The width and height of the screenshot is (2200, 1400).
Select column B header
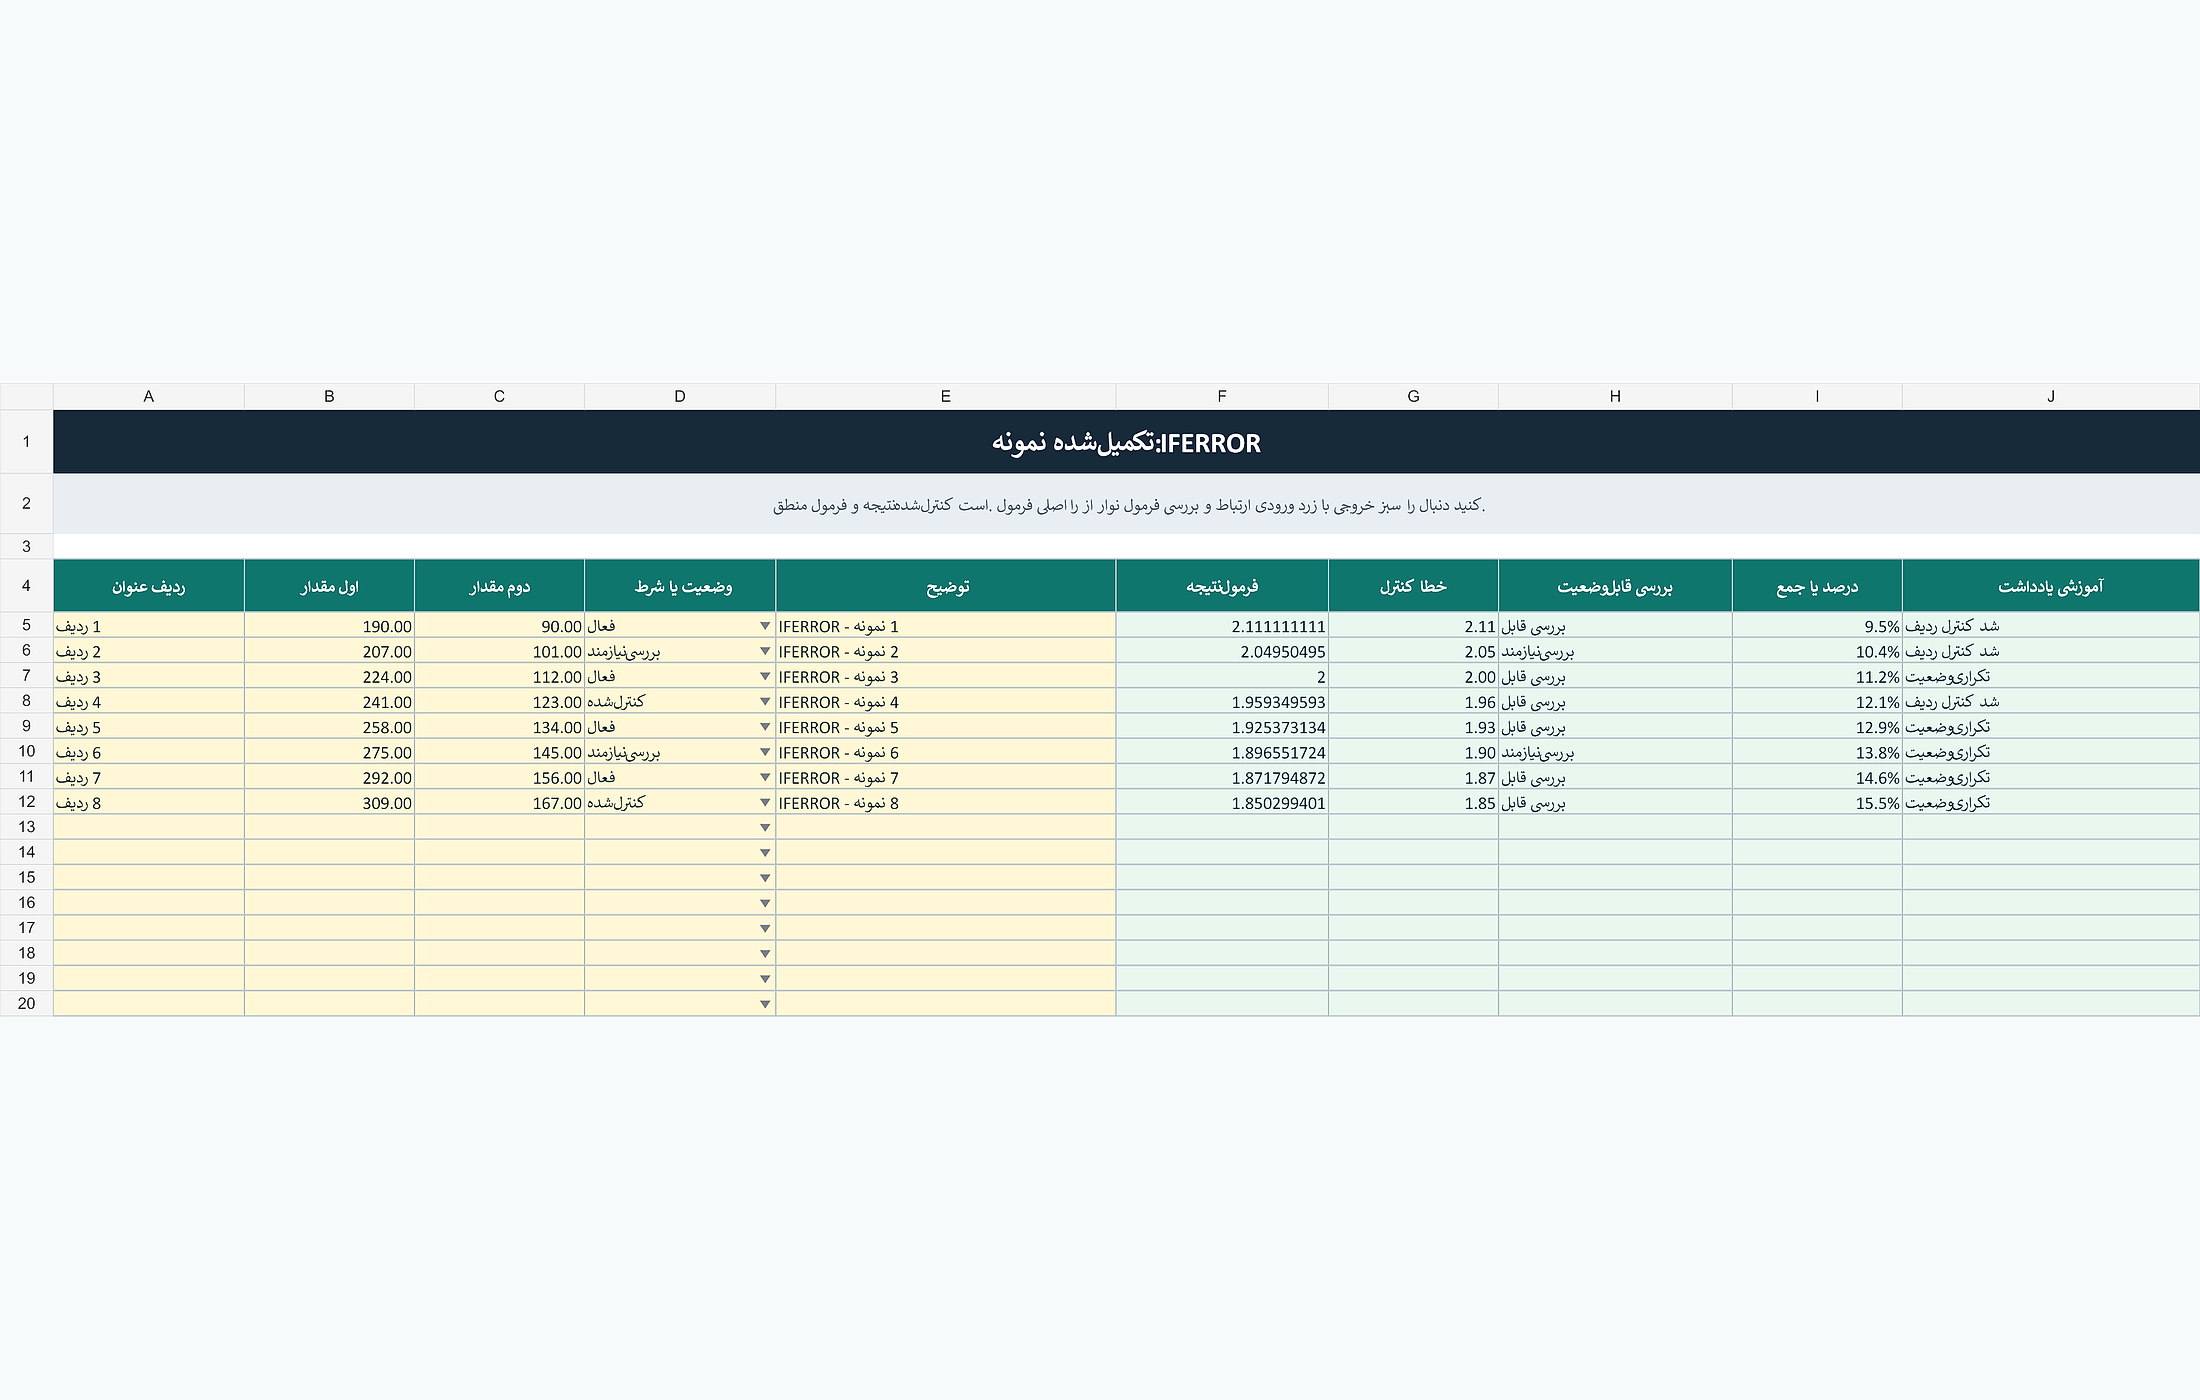click(329, 396)
